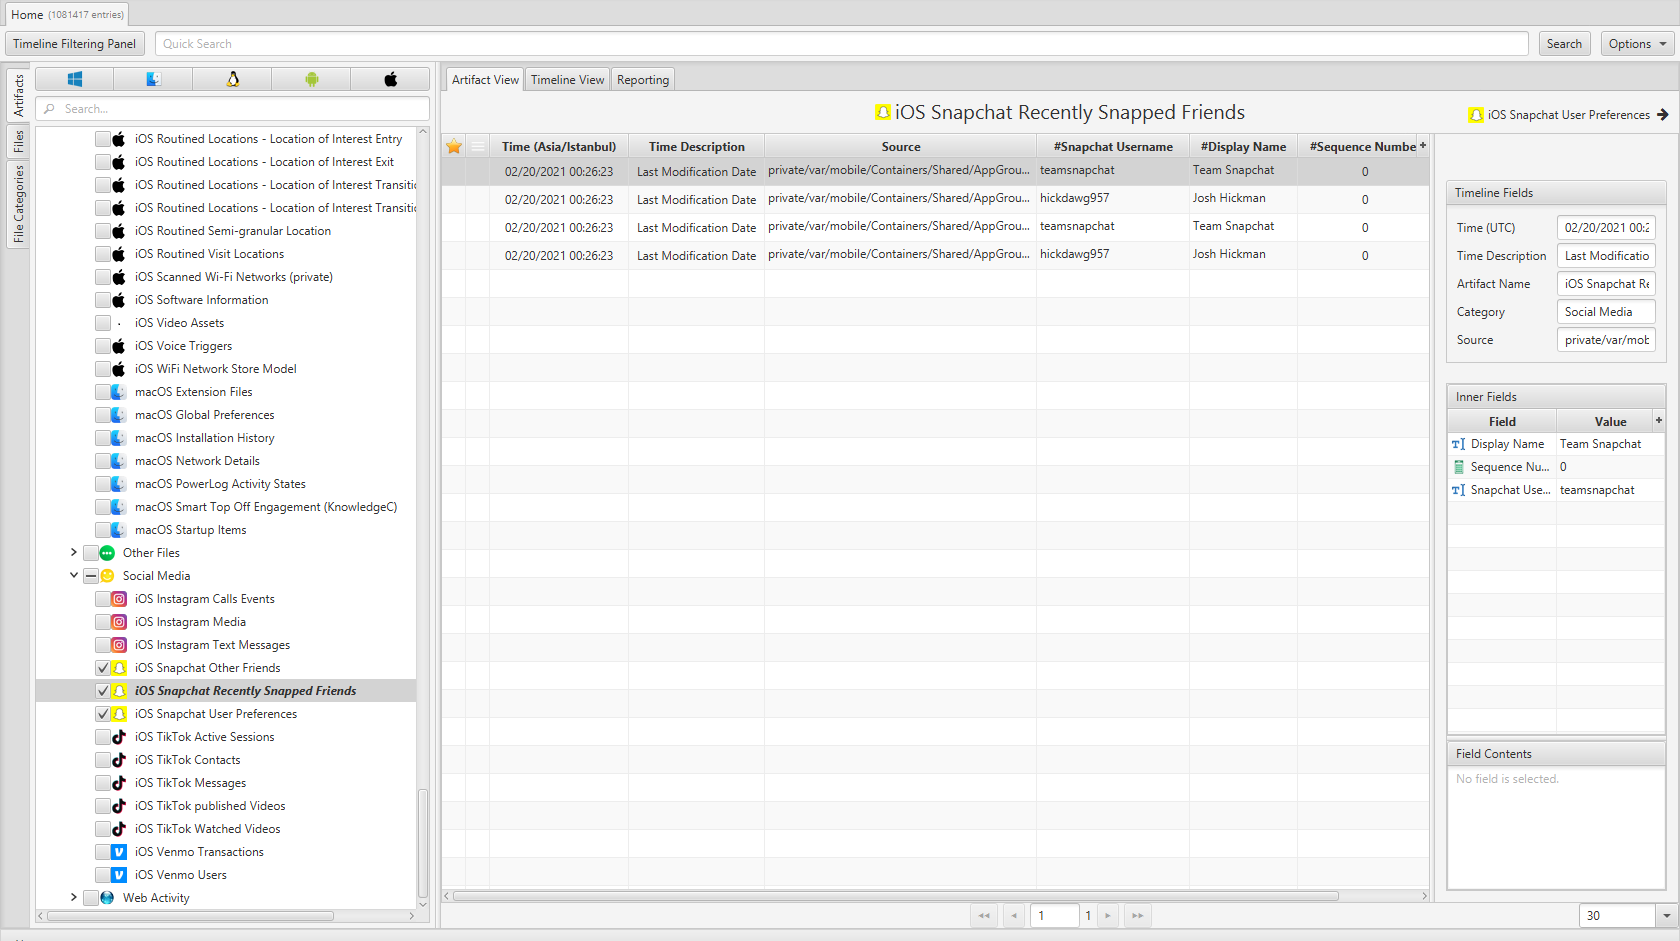Image resolution: width=1680 pixels, height=941 pixels.
Task: Uncheck iOS Snapchat User Preferences checkbox
Action: click(x=103, y=714)
